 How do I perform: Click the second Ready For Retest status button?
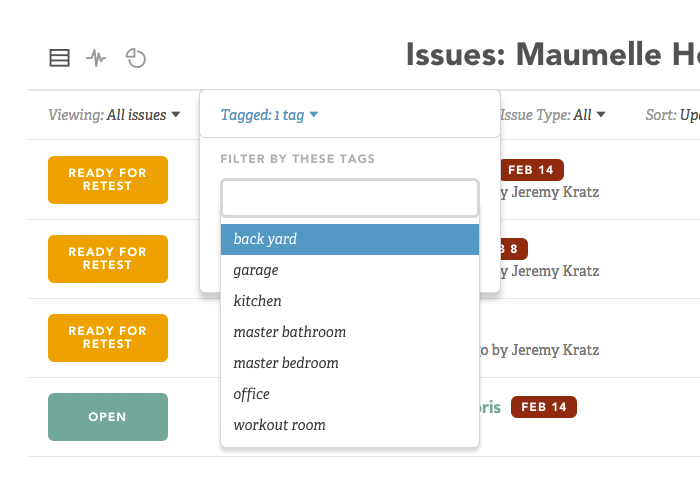coord(108,259)
